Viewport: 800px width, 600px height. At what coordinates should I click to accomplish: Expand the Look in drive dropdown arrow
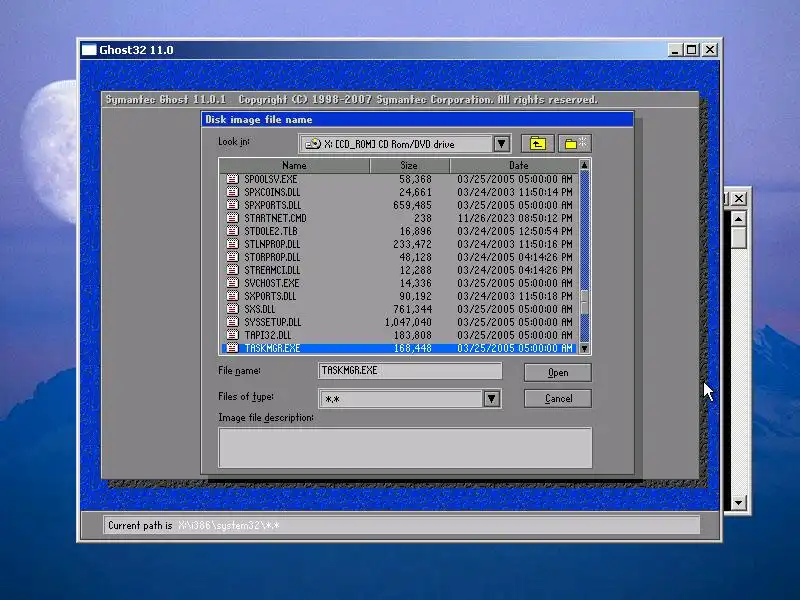(502, 144)
